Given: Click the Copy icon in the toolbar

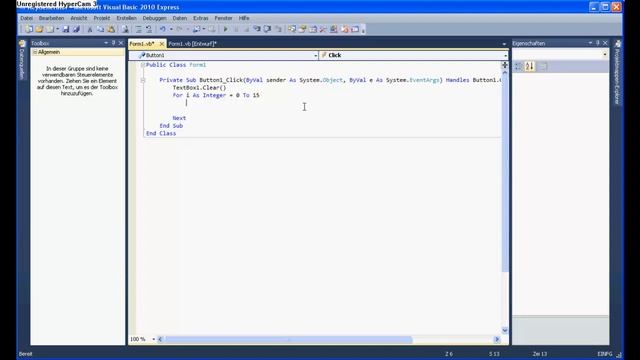Looking at the screenshot, I should (100, 29).
